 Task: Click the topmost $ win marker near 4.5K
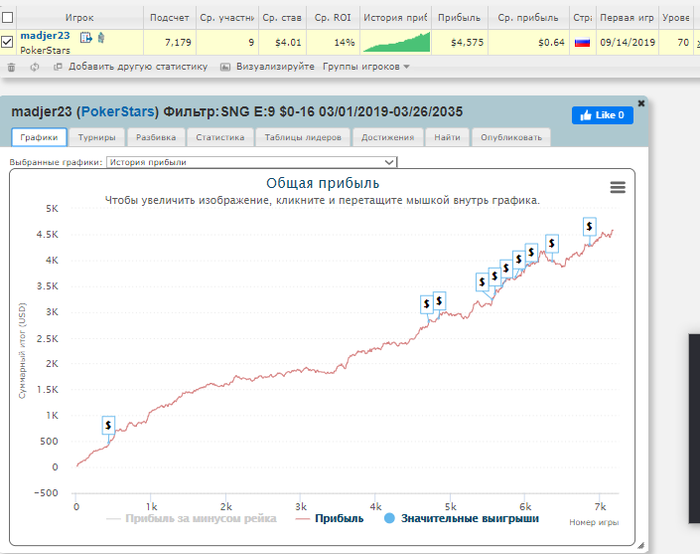click(589, 227)
